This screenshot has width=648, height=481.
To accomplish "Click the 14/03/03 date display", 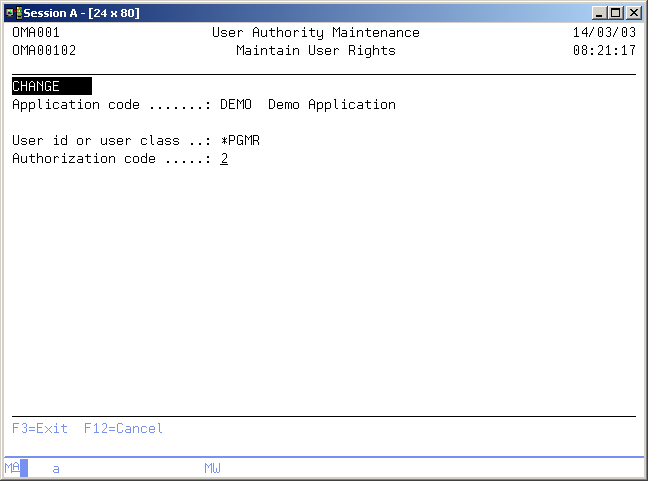I will click(604, 32).
